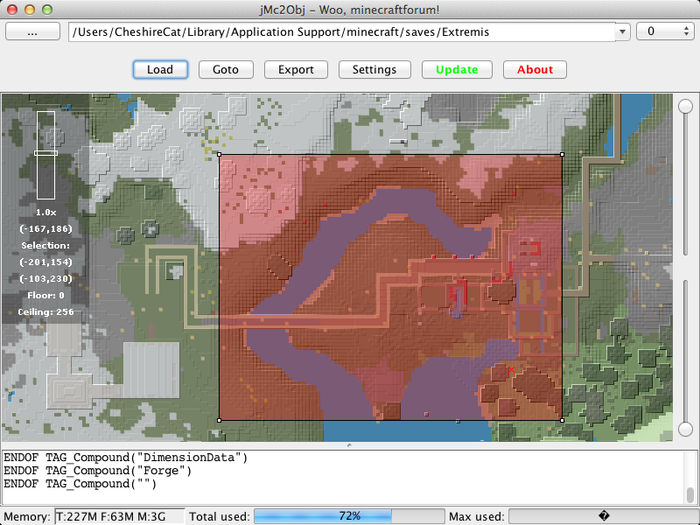Open the Goto dialog
This screenshot has width=700, height=525.
click(x=226, y=70)
